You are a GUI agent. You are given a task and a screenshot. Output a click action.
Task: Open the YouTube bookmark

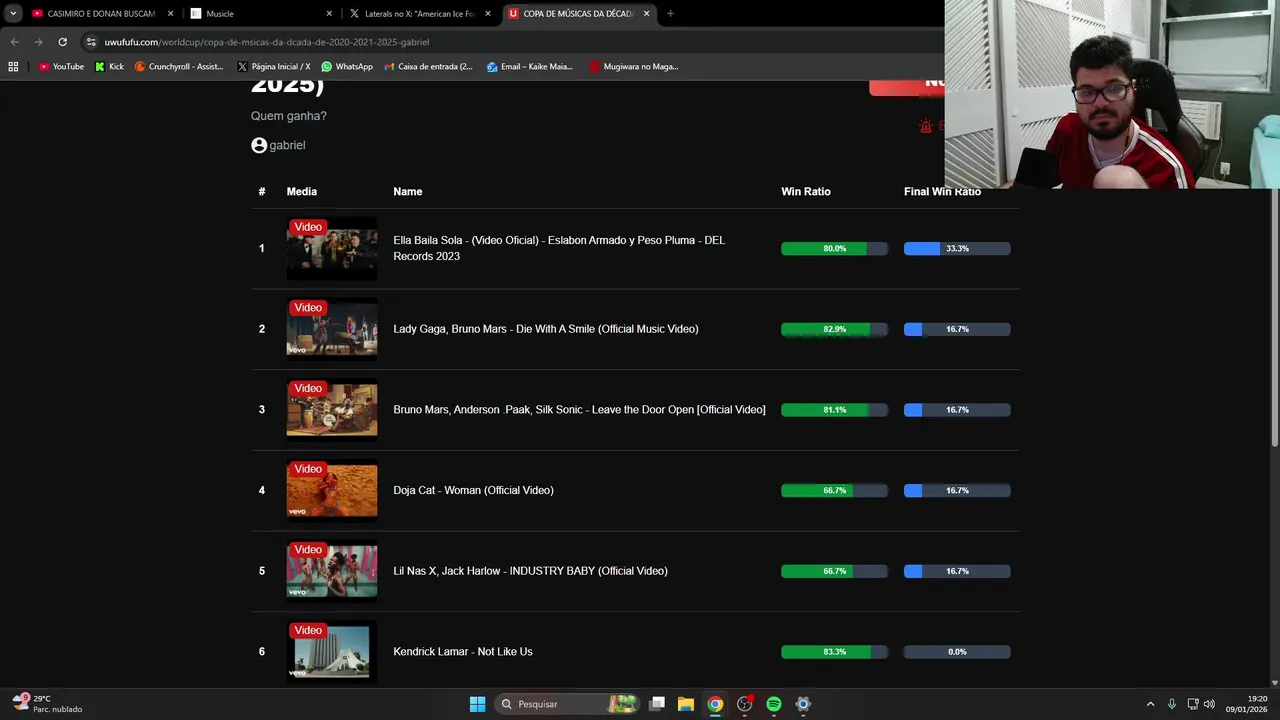tap(61, 67)
